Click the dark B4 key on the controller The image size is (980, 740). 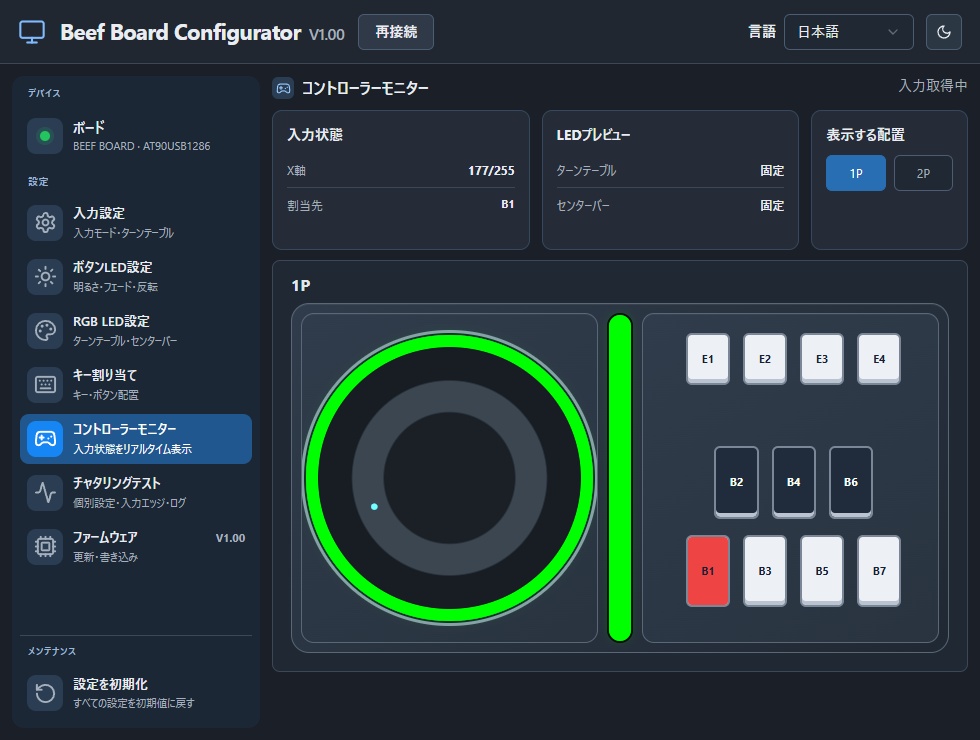pyautogui.click(x=794, y=482)
